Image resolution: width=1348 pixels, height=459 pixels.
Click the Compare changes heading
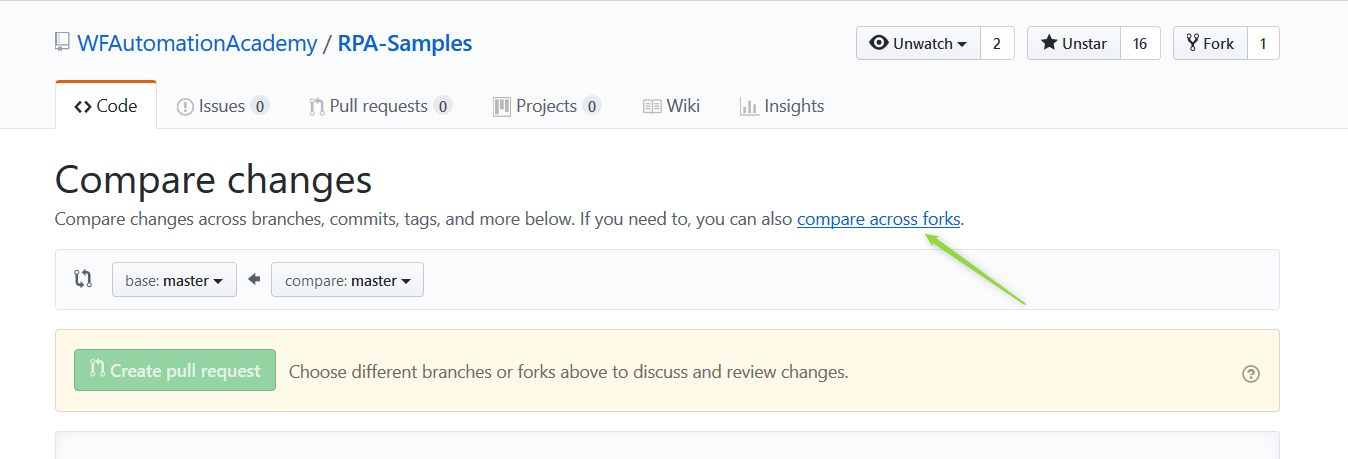tap(214, 180)
